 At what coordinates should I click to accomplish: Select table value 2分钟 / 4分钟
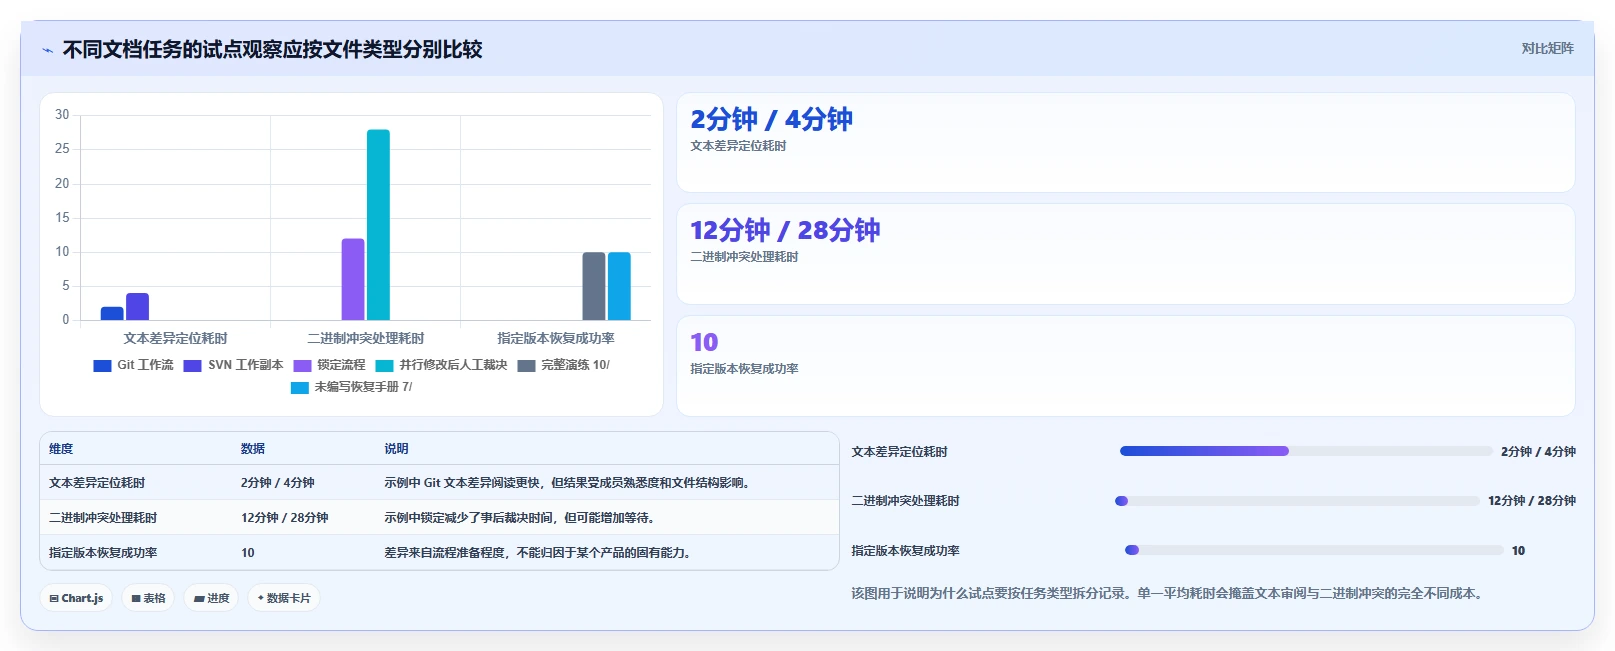tap(278, 483)
